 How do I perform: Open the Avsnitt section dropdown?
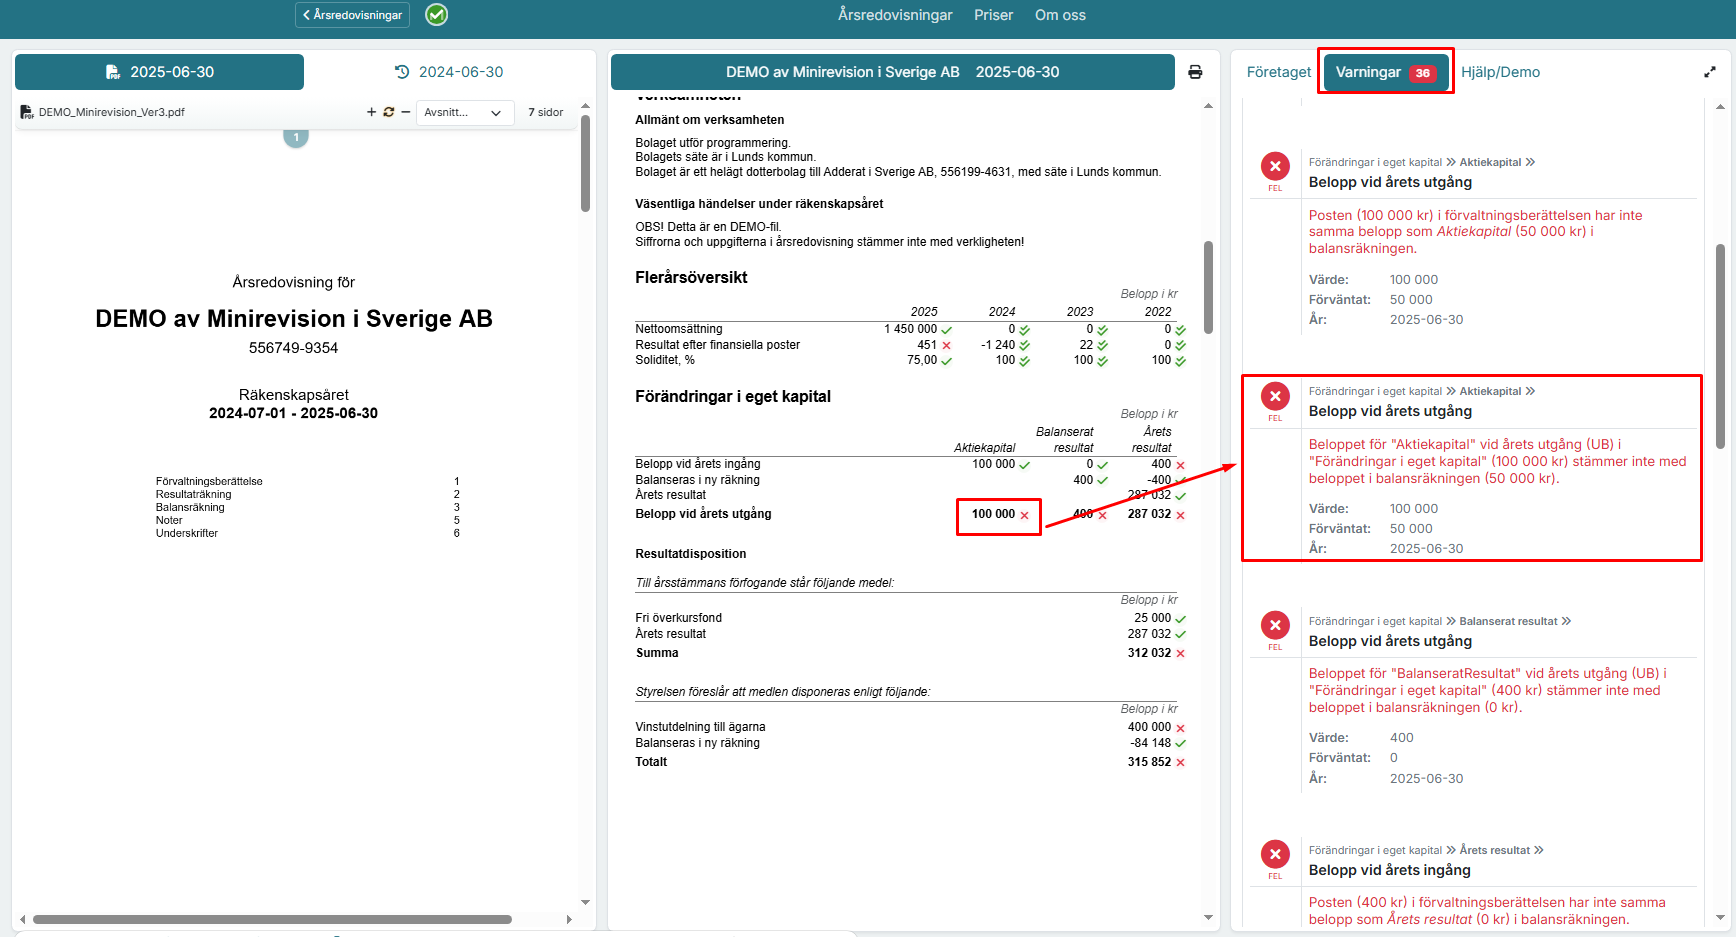tap(463, 112)
